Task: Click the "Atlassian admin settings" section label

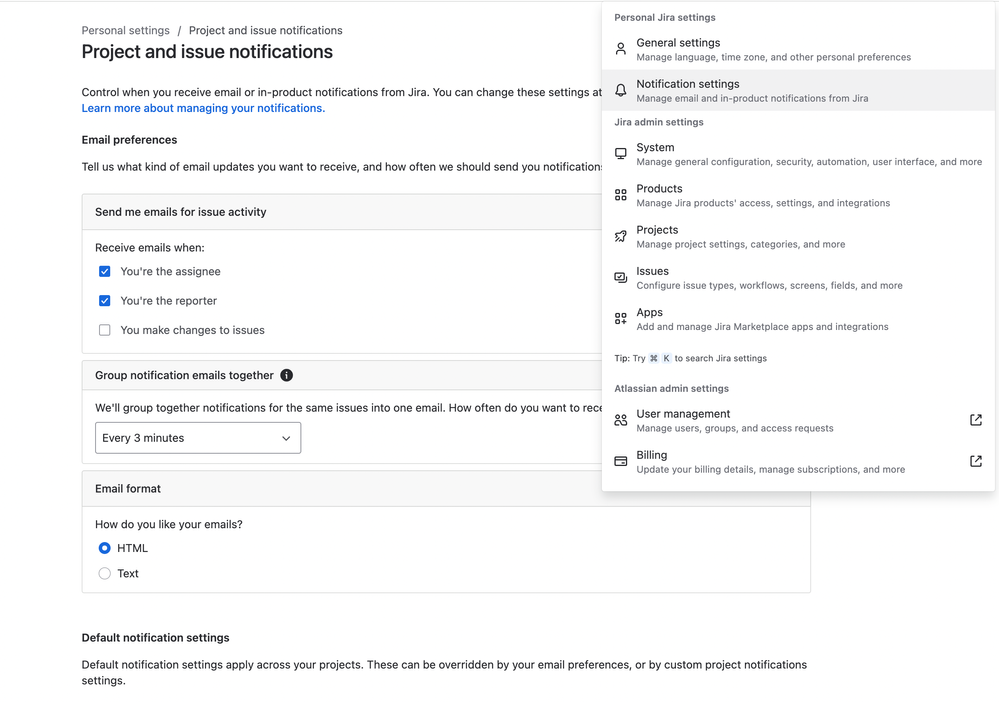Action: [x=672, y=388]
